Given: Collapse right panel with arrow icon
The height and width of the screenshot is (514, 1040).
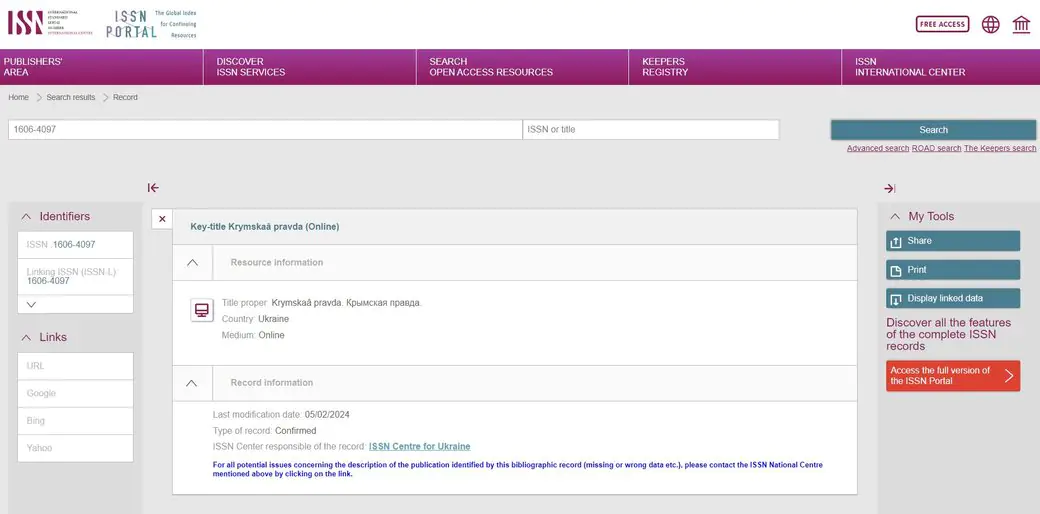Looking at the screenshot, I should (889, 188).
